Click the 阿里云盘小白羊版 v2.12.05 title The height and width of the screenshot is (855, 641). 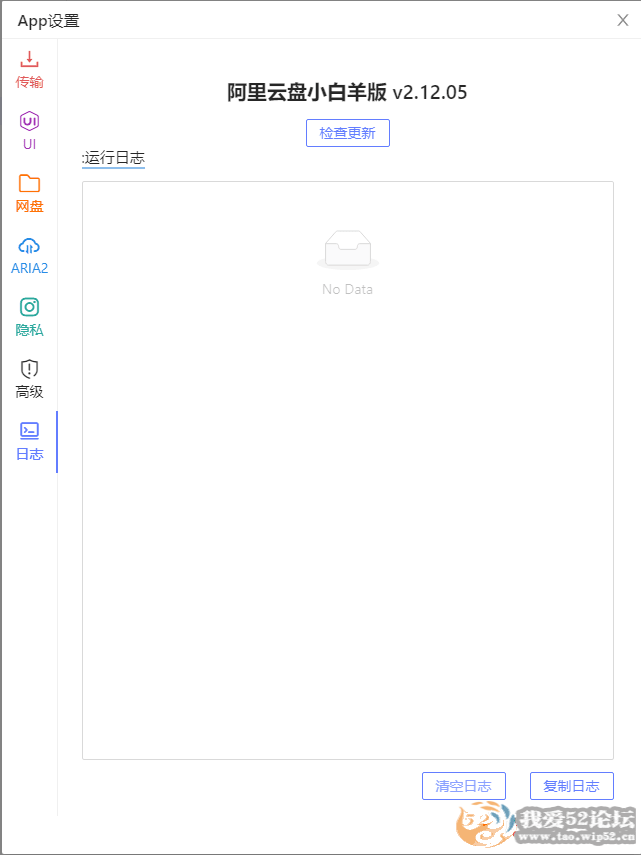pos(347,92)
